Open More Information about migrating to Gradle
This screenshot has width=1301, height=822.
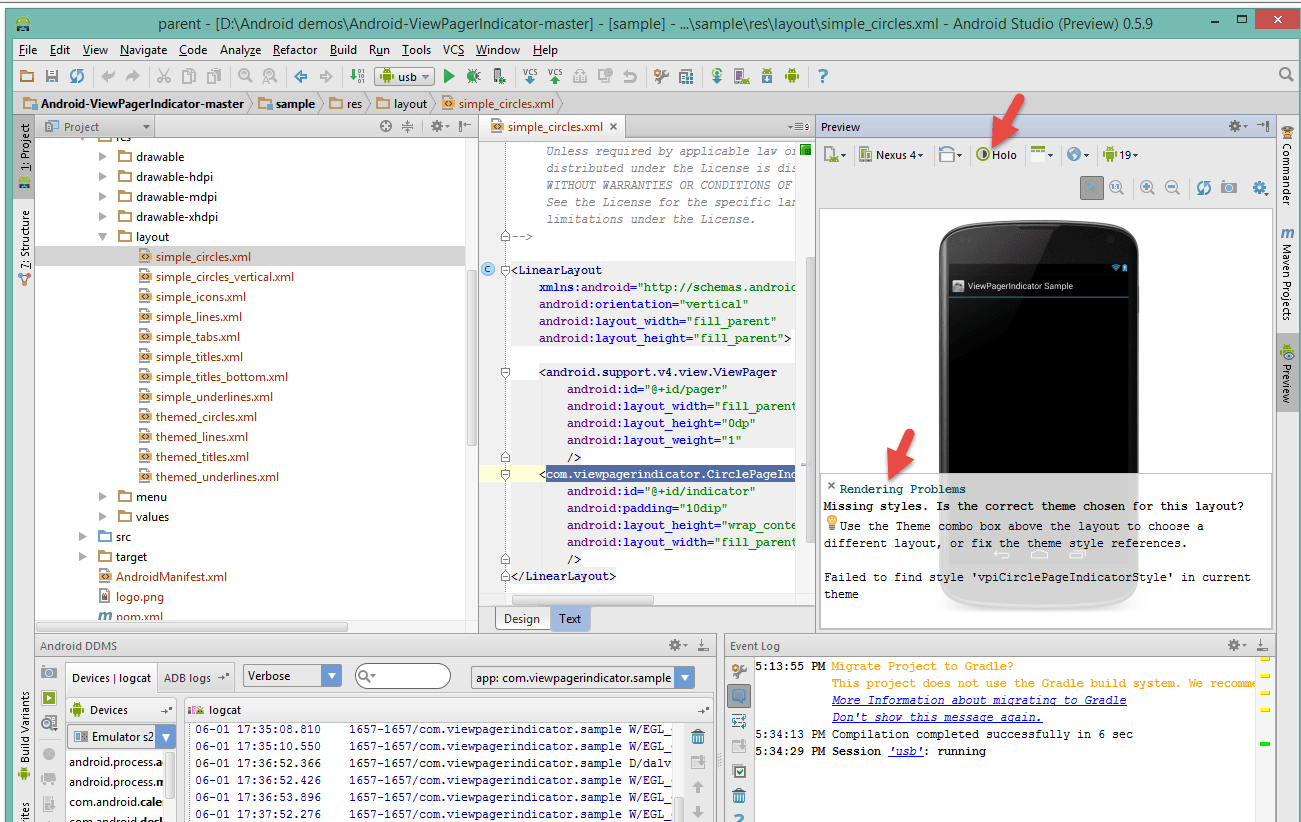tap(979, 700)
